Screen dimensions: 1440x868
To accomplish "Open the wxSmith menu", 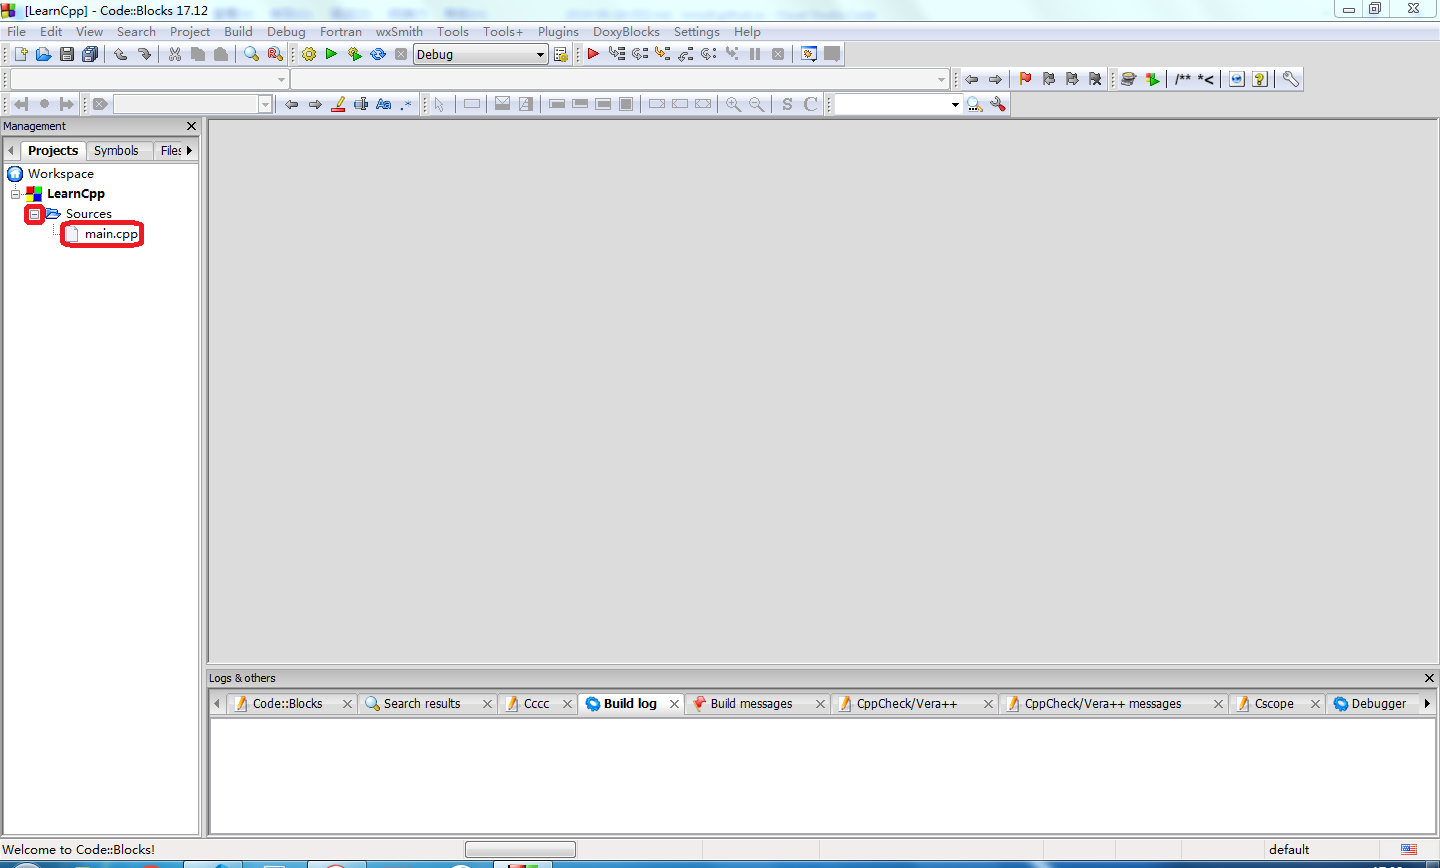I will pos(399,32).
